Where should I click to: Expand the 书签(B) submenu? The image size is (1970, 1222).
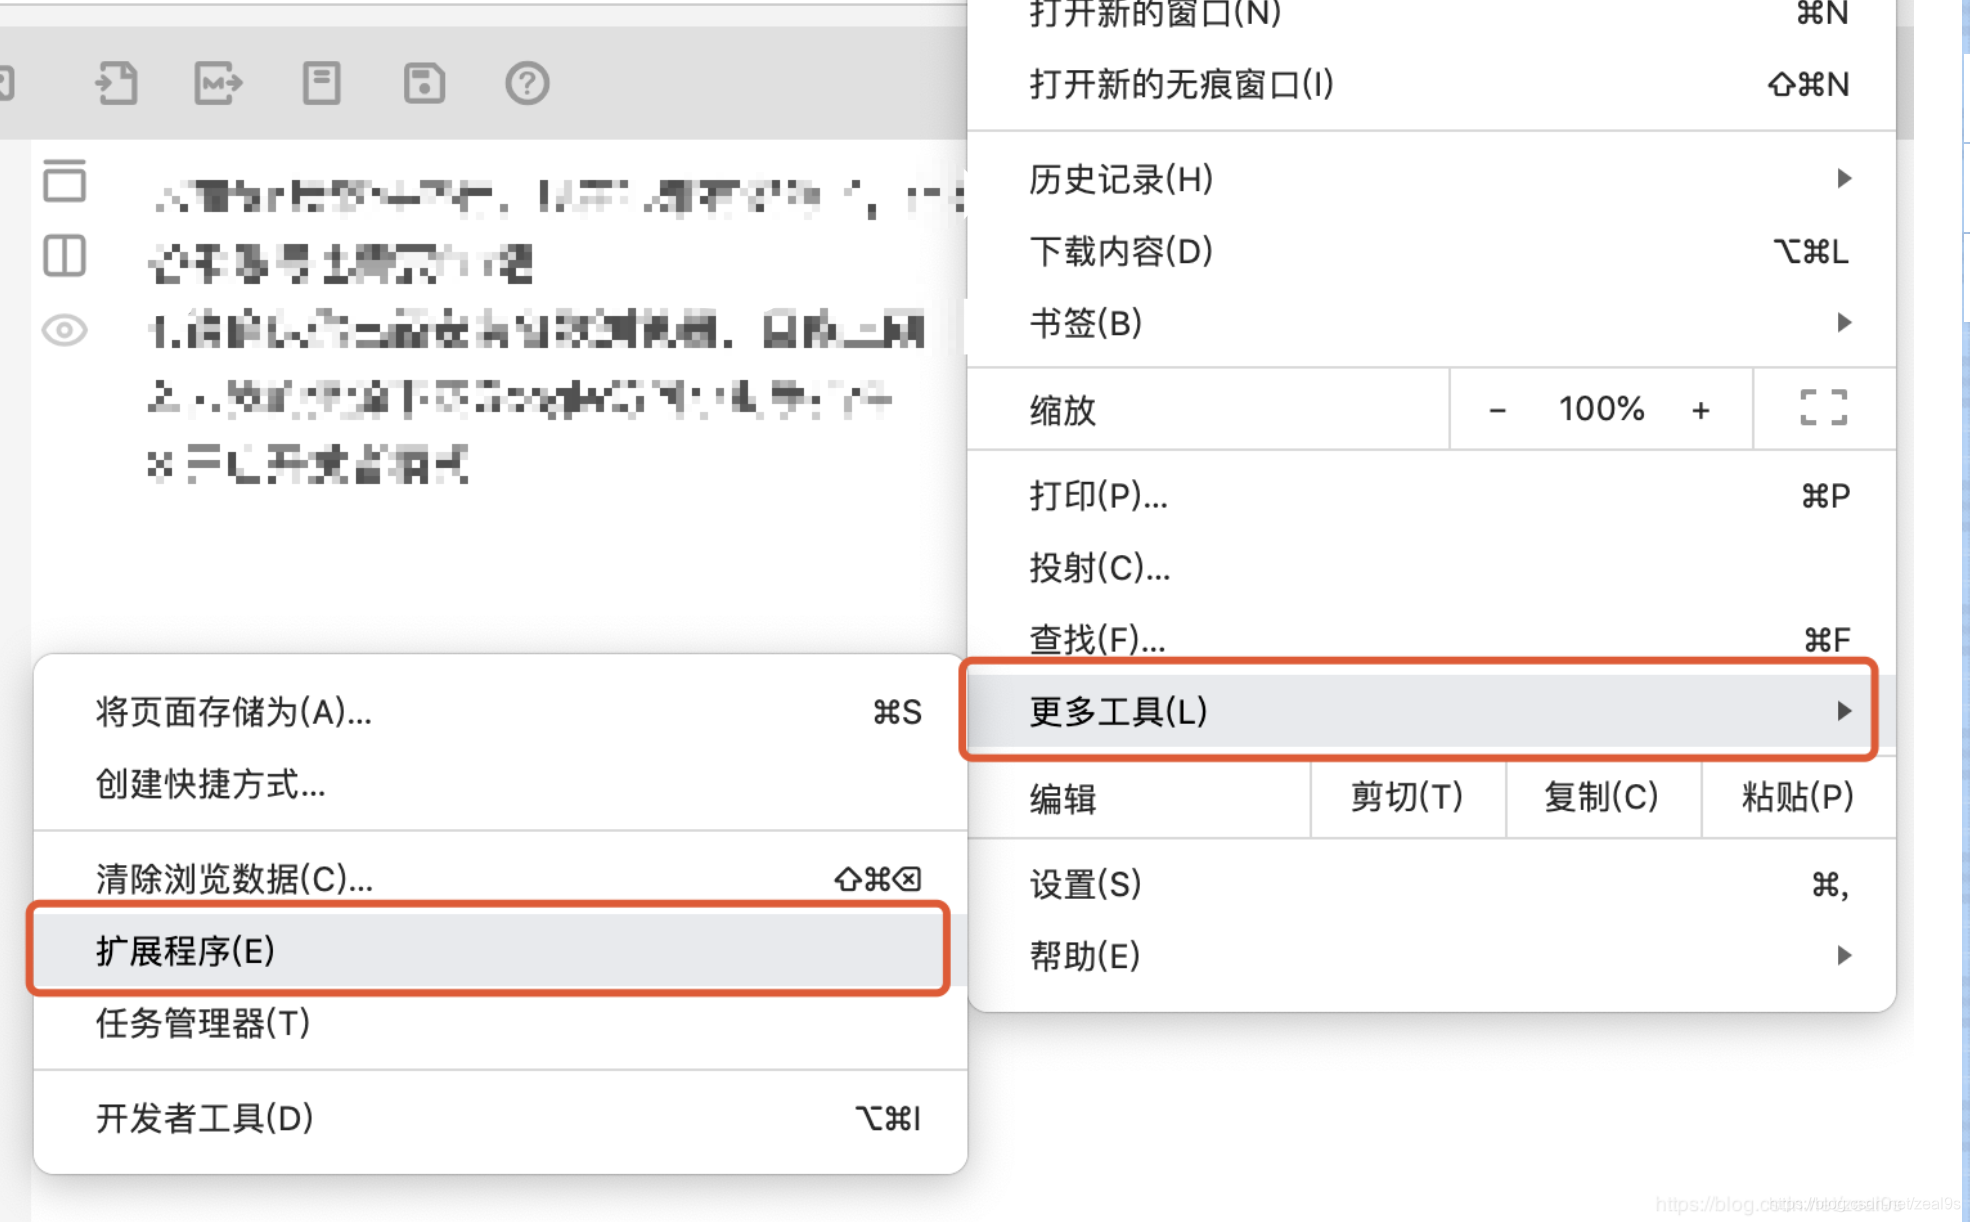(1432, 323)
